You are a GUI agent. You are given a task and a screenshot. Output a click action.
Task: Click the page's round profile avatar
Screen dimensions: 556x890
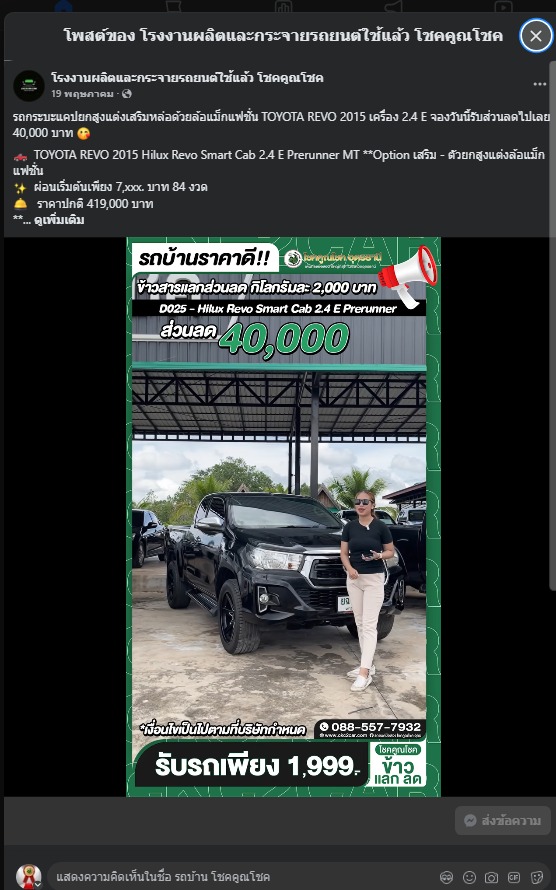29,86
